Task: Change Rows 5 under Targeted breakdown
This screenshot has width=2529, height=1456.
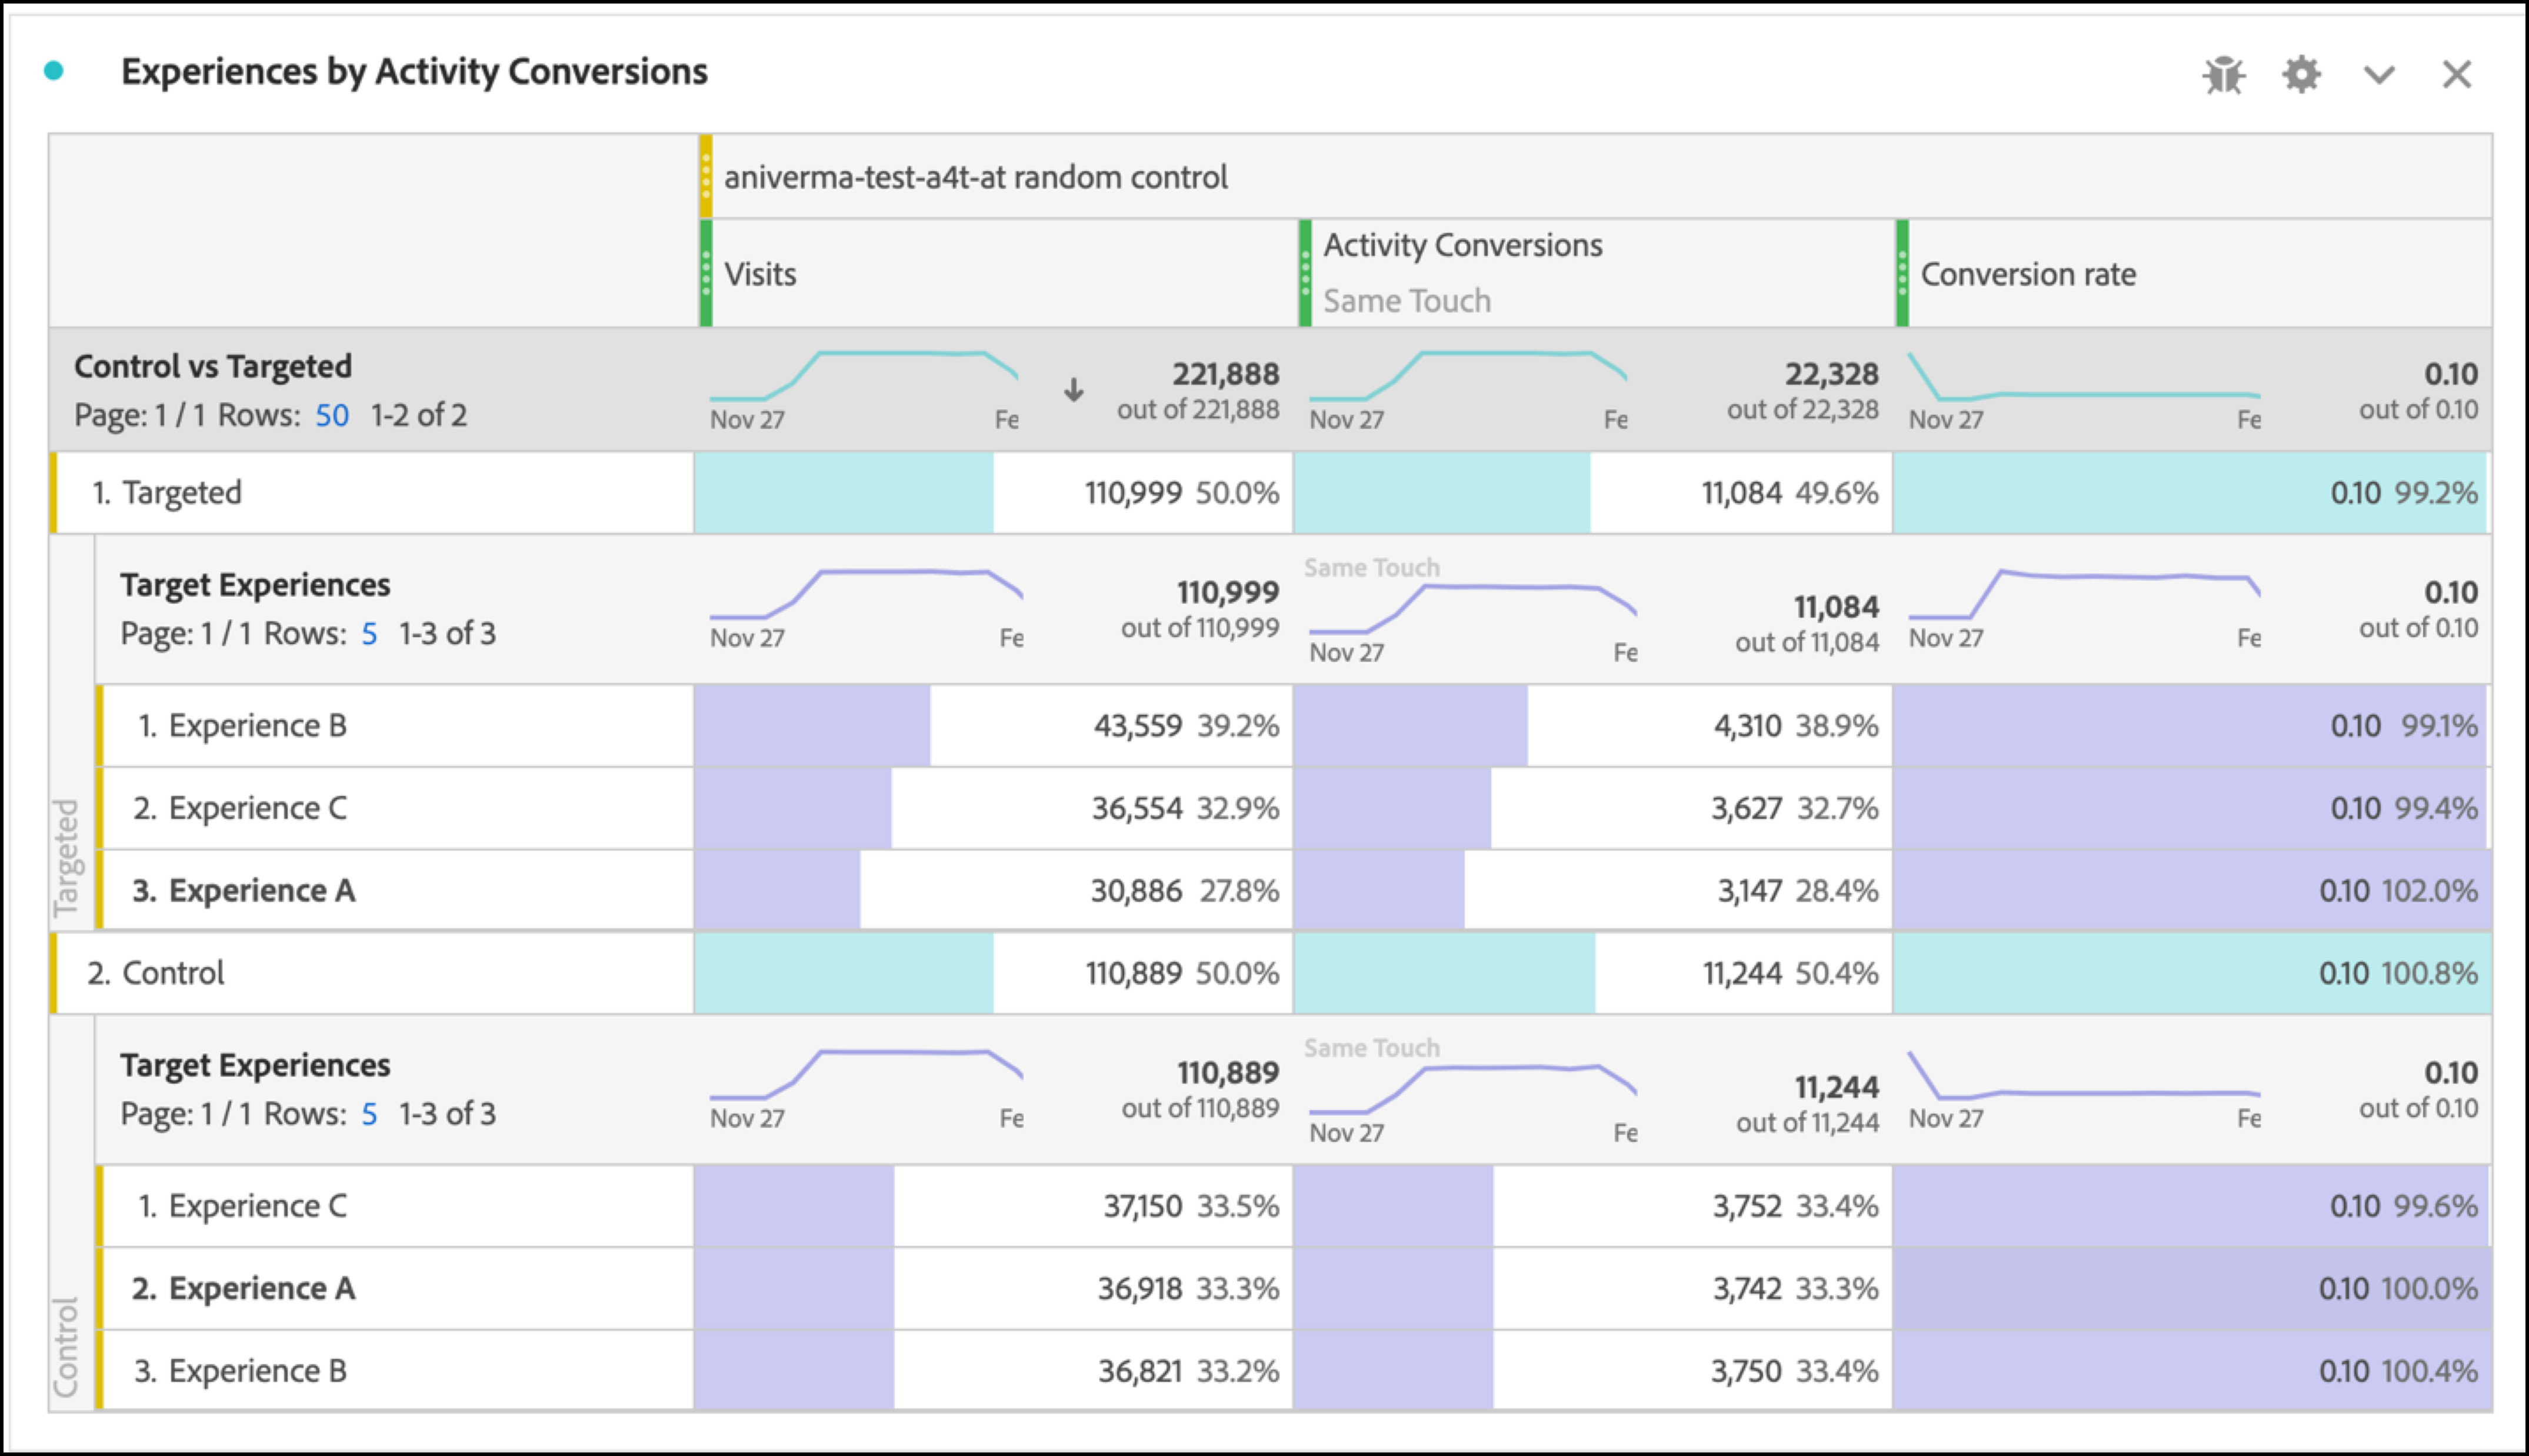Action: click(x=369, y=633)
